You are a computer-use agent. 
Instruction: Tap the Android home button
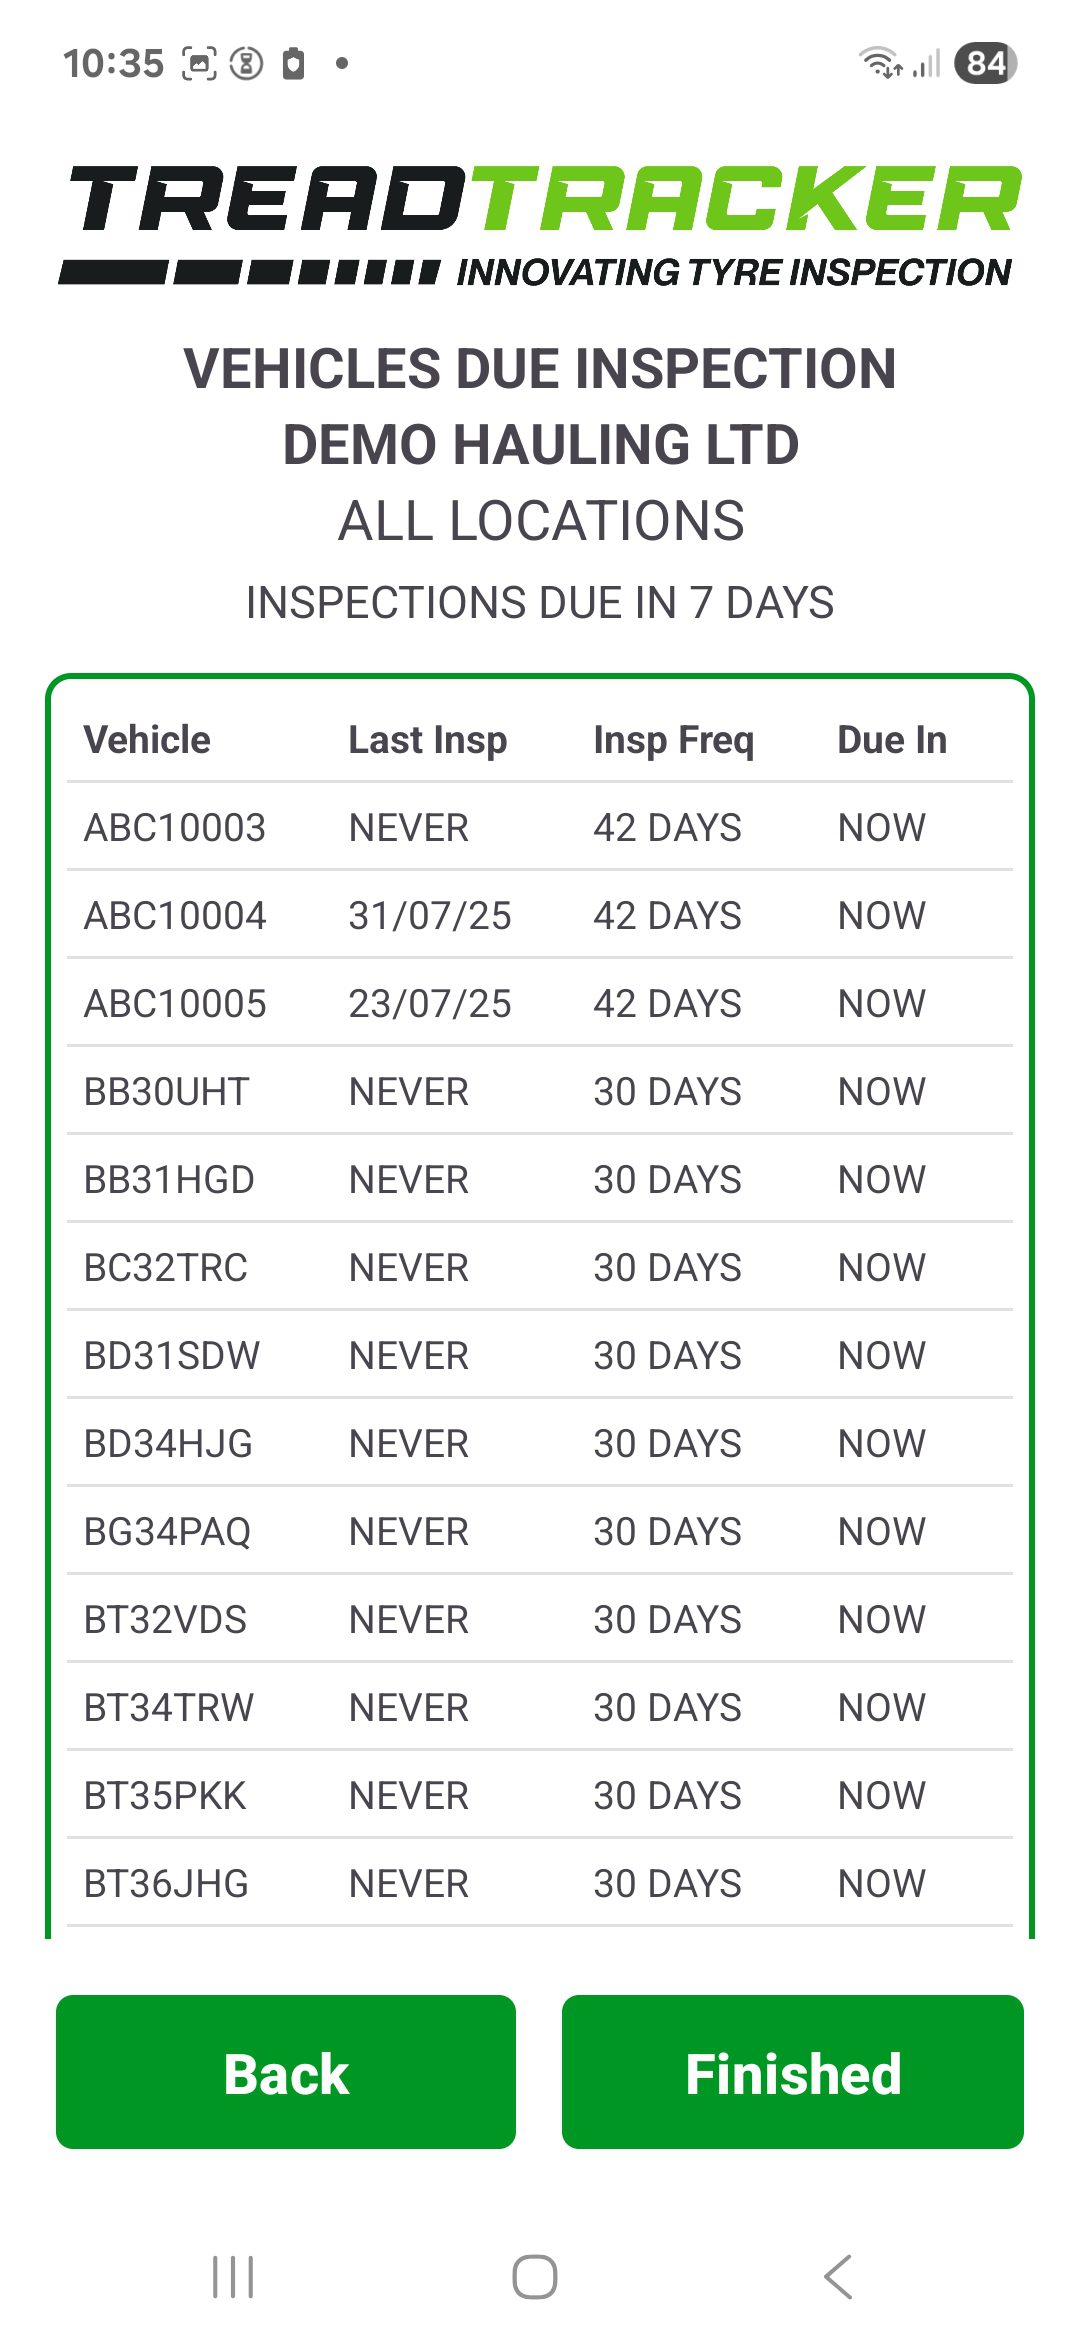click(x=535, y=2277)
